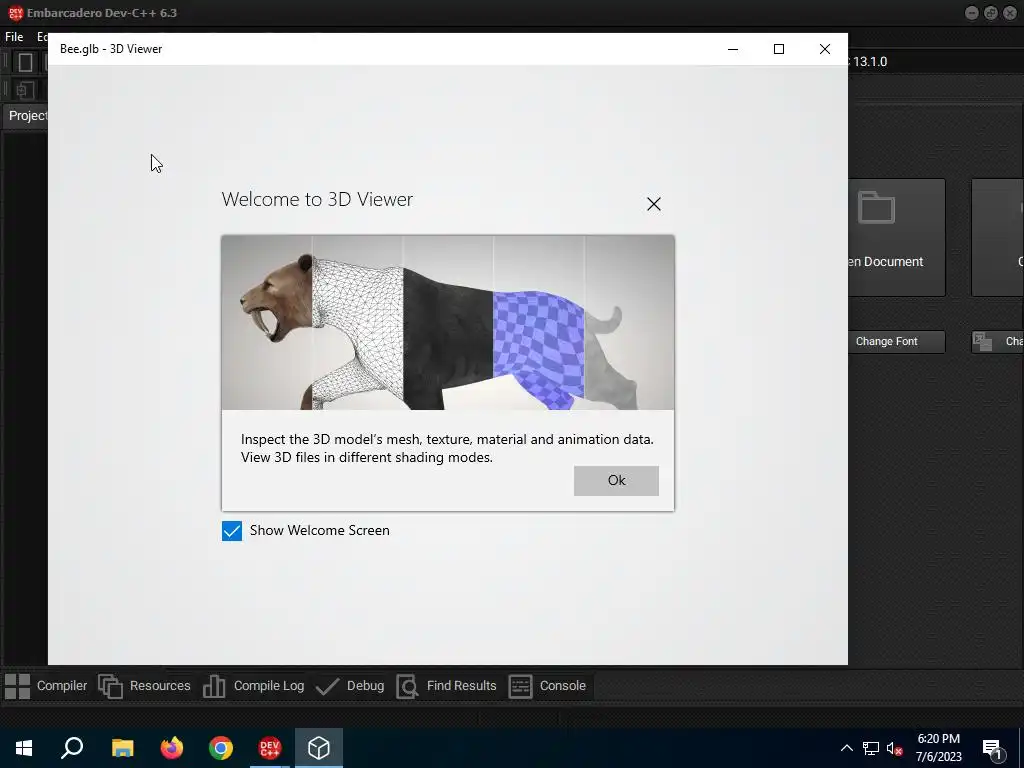1024x768 pixels.
Task: Open network status tray icon
Action: click(x=871, y=748)
